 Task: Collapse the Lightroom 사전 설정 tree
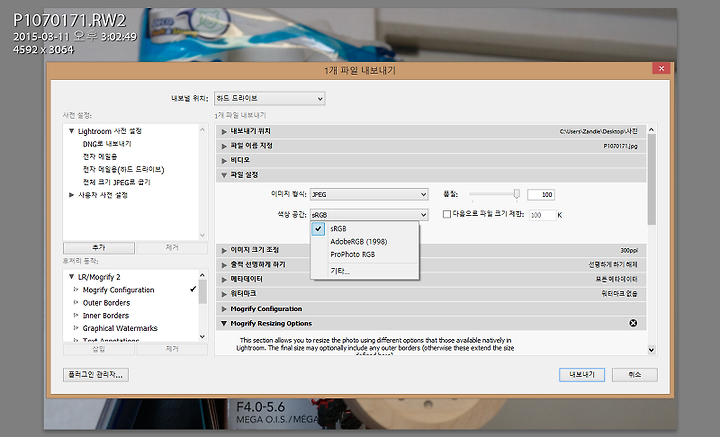click(71, 131)
